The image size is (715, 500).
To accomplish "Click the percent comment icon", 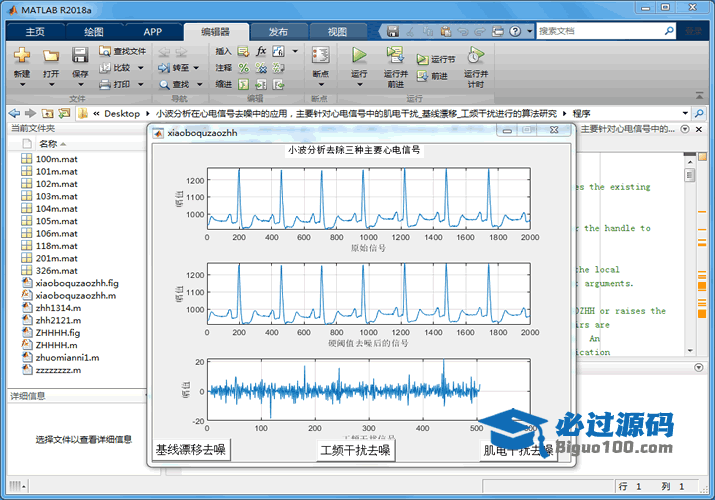I will tap(244, 68).
